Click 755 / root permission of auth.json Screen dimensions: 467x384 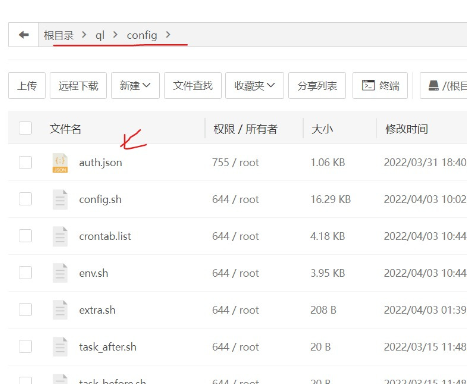(x=235, y=163)
